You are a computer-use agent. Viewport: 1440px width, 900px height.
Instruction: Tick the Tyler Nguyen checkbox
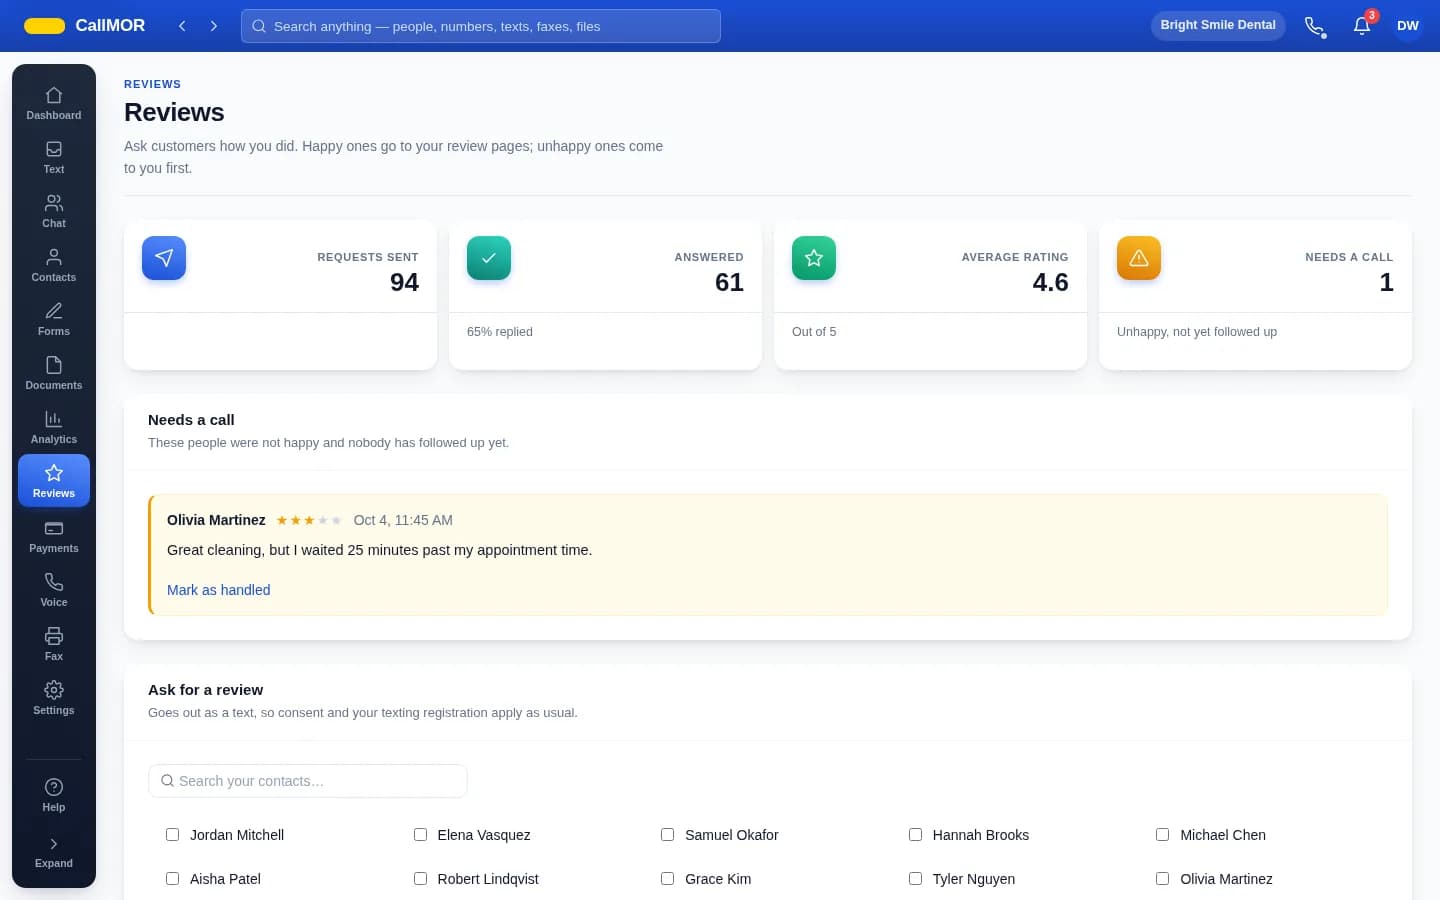click(x=915, y=879)
